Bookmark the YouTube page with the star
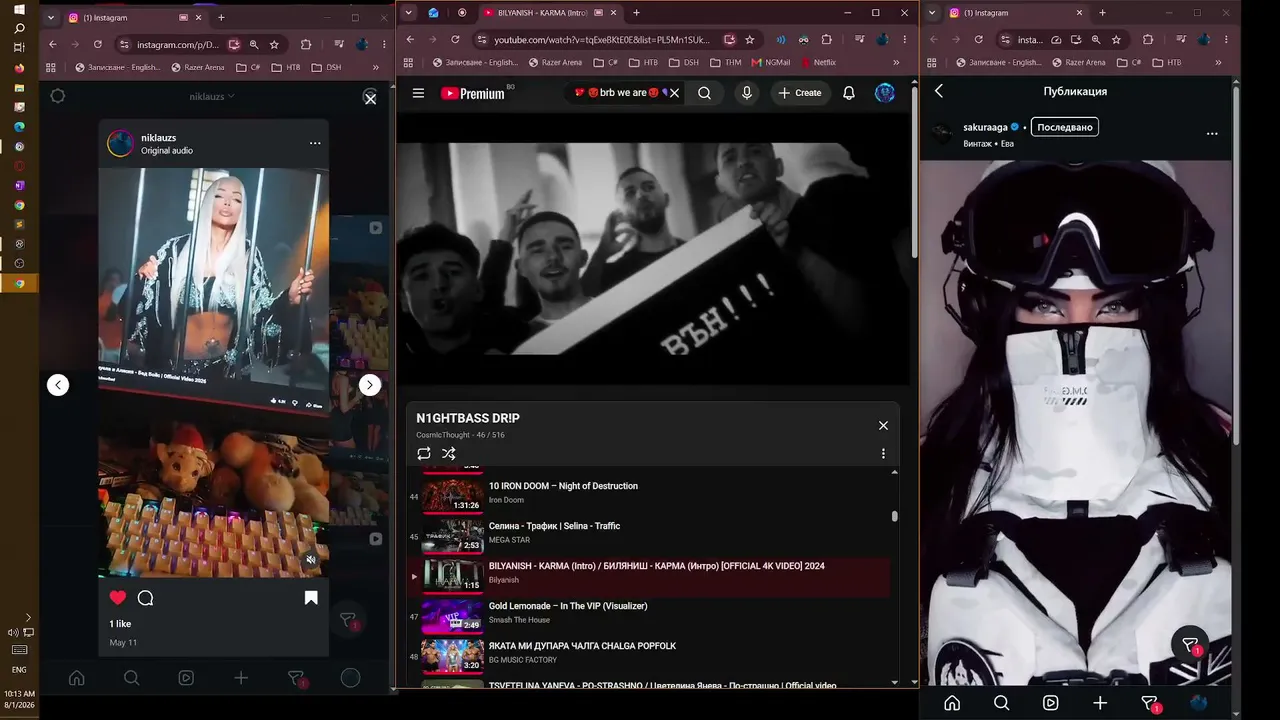Viewport: 1280px width, 720px height. [750, 40]
